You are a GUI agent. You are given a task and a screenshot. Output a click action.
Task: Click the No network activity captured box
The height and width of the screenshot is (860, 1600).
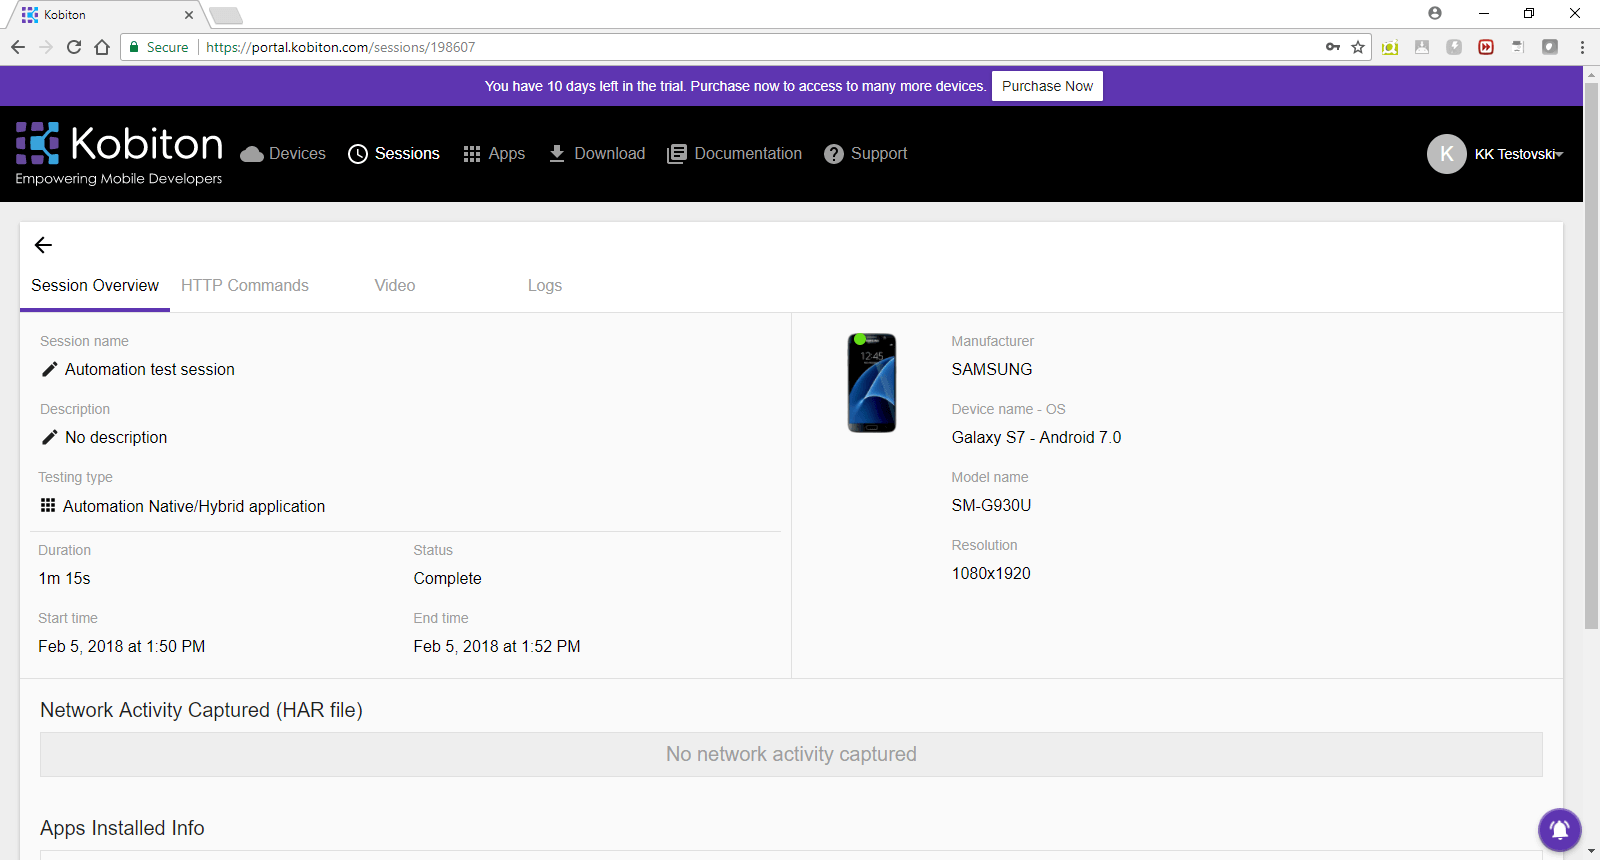[x=791, y=754]
